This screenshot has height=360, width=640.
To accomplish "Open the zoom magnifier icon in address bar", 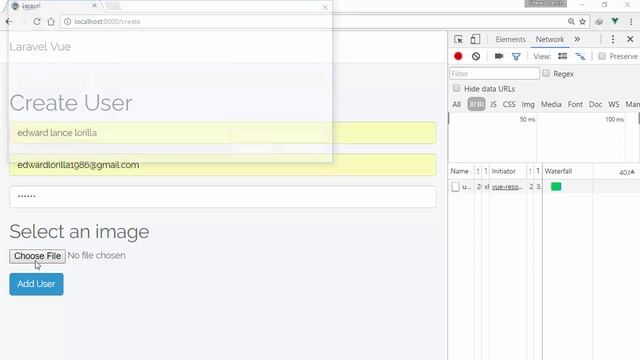I will (571, 22).
